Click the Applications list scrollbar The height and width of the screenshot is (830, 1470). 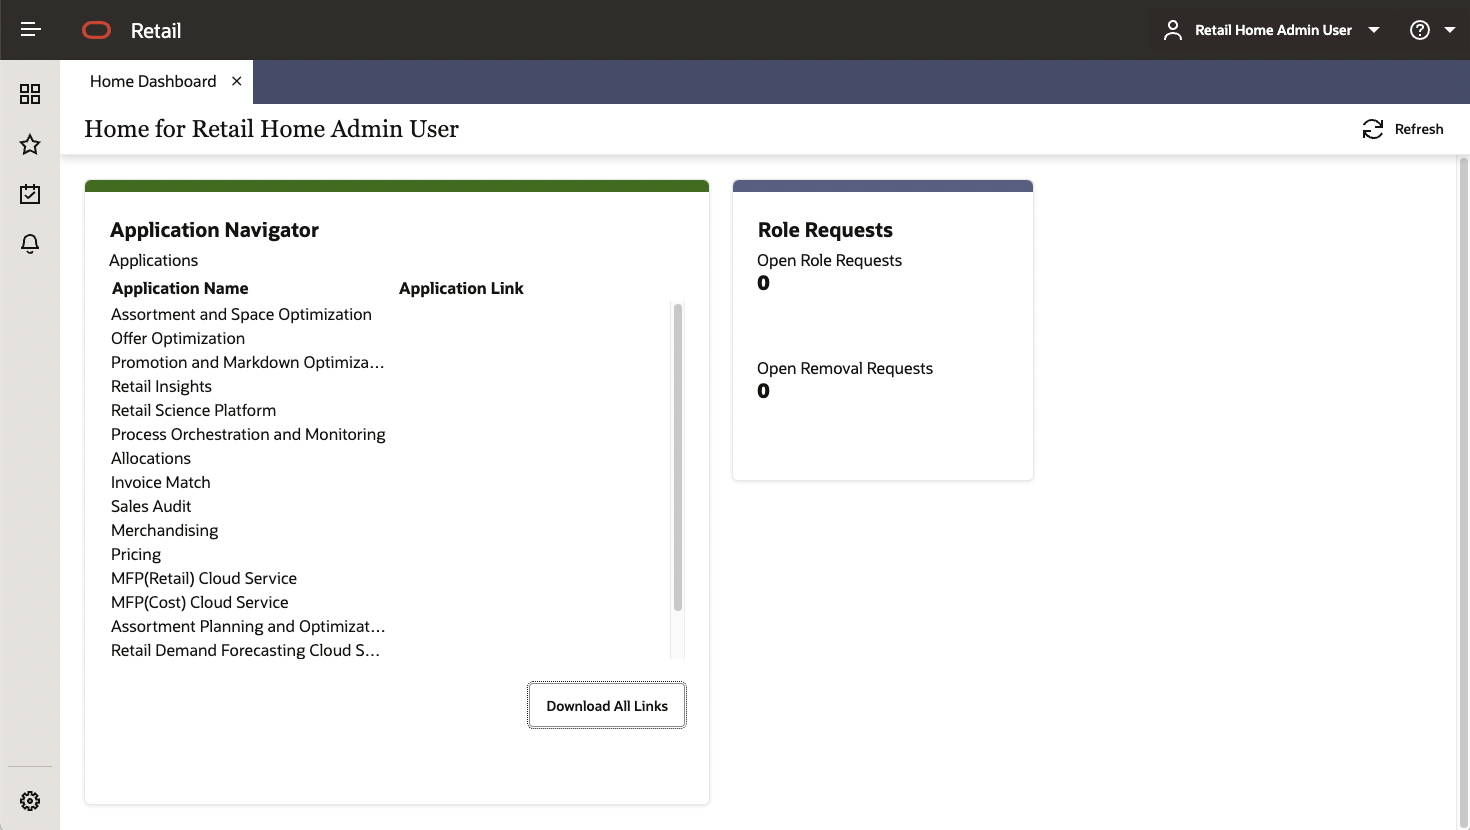678,457
